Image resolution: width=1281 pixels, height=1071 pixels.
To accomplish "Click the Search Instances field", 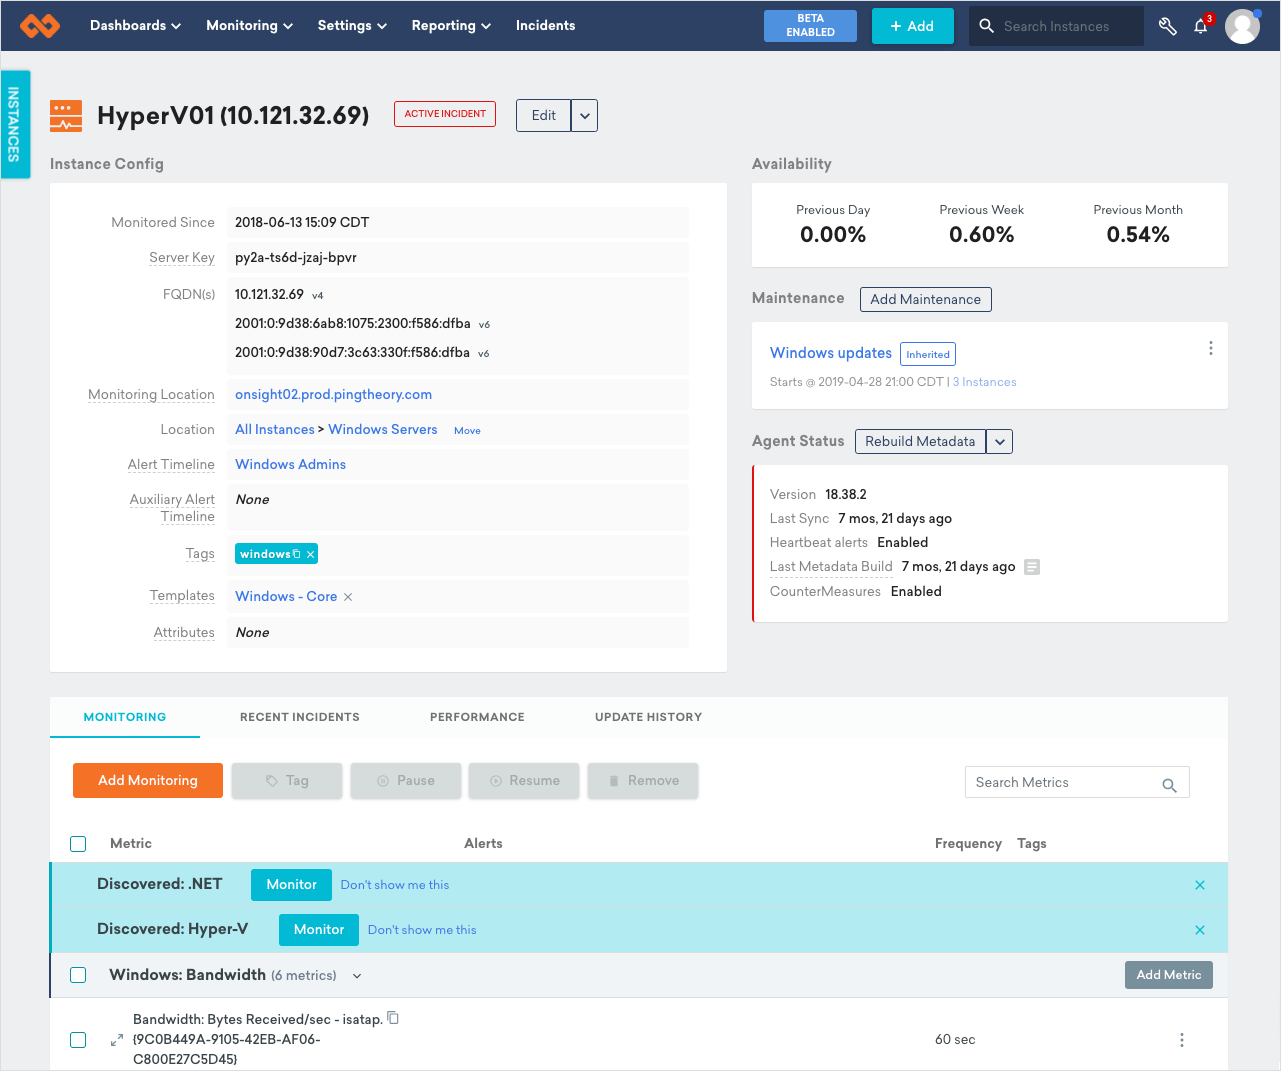I will coord(1056,26).
